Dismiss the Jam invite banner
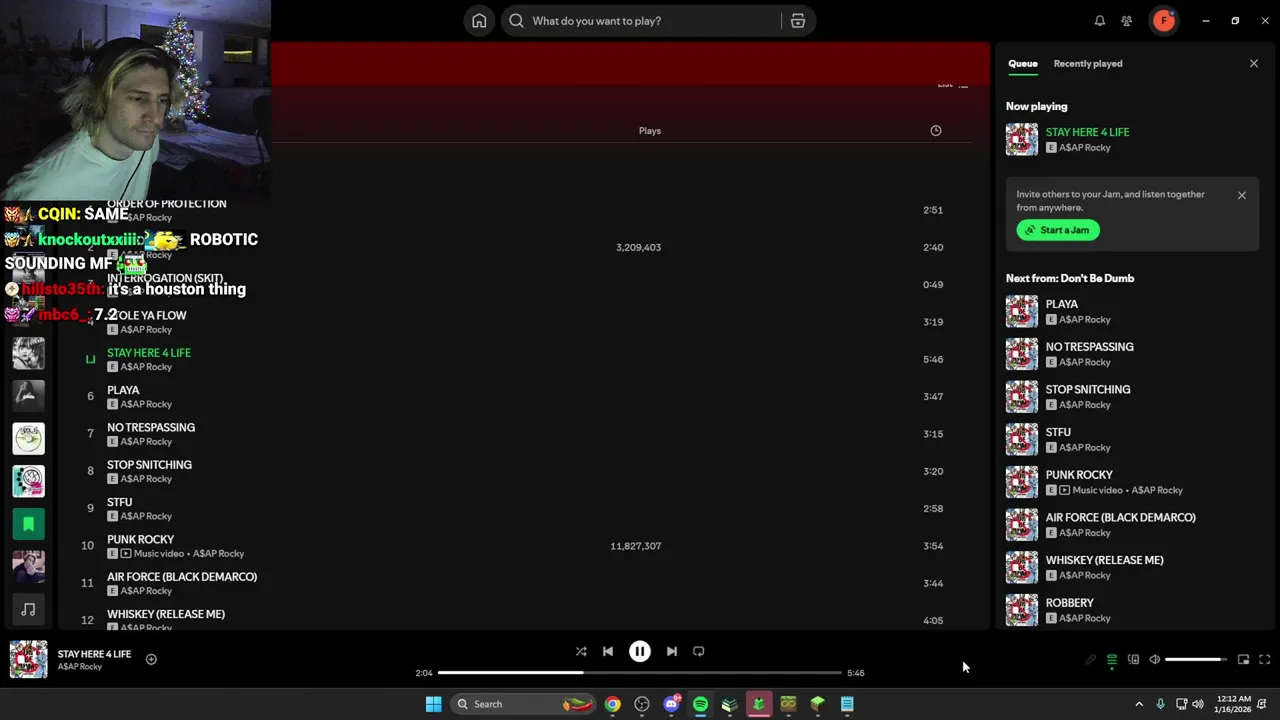The height and width of the screenshot is (720, 1280). coord(1242,195)
